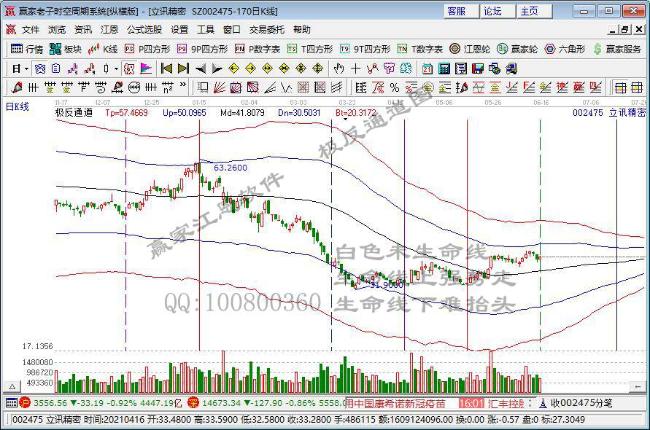The image size is (650, 430).
Task: Click the Md=41.8079 value
Action: [242, 112]
